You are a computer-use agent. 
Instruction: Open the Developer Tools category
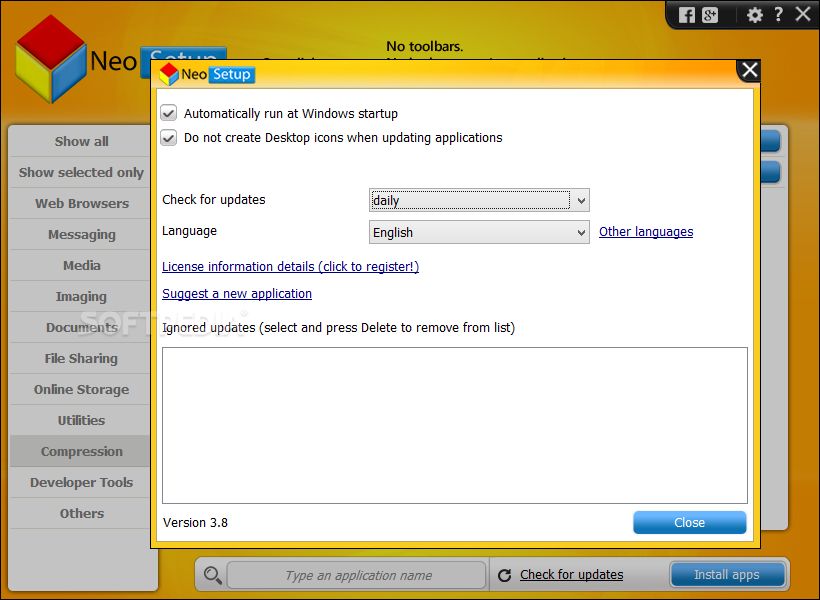81,482
